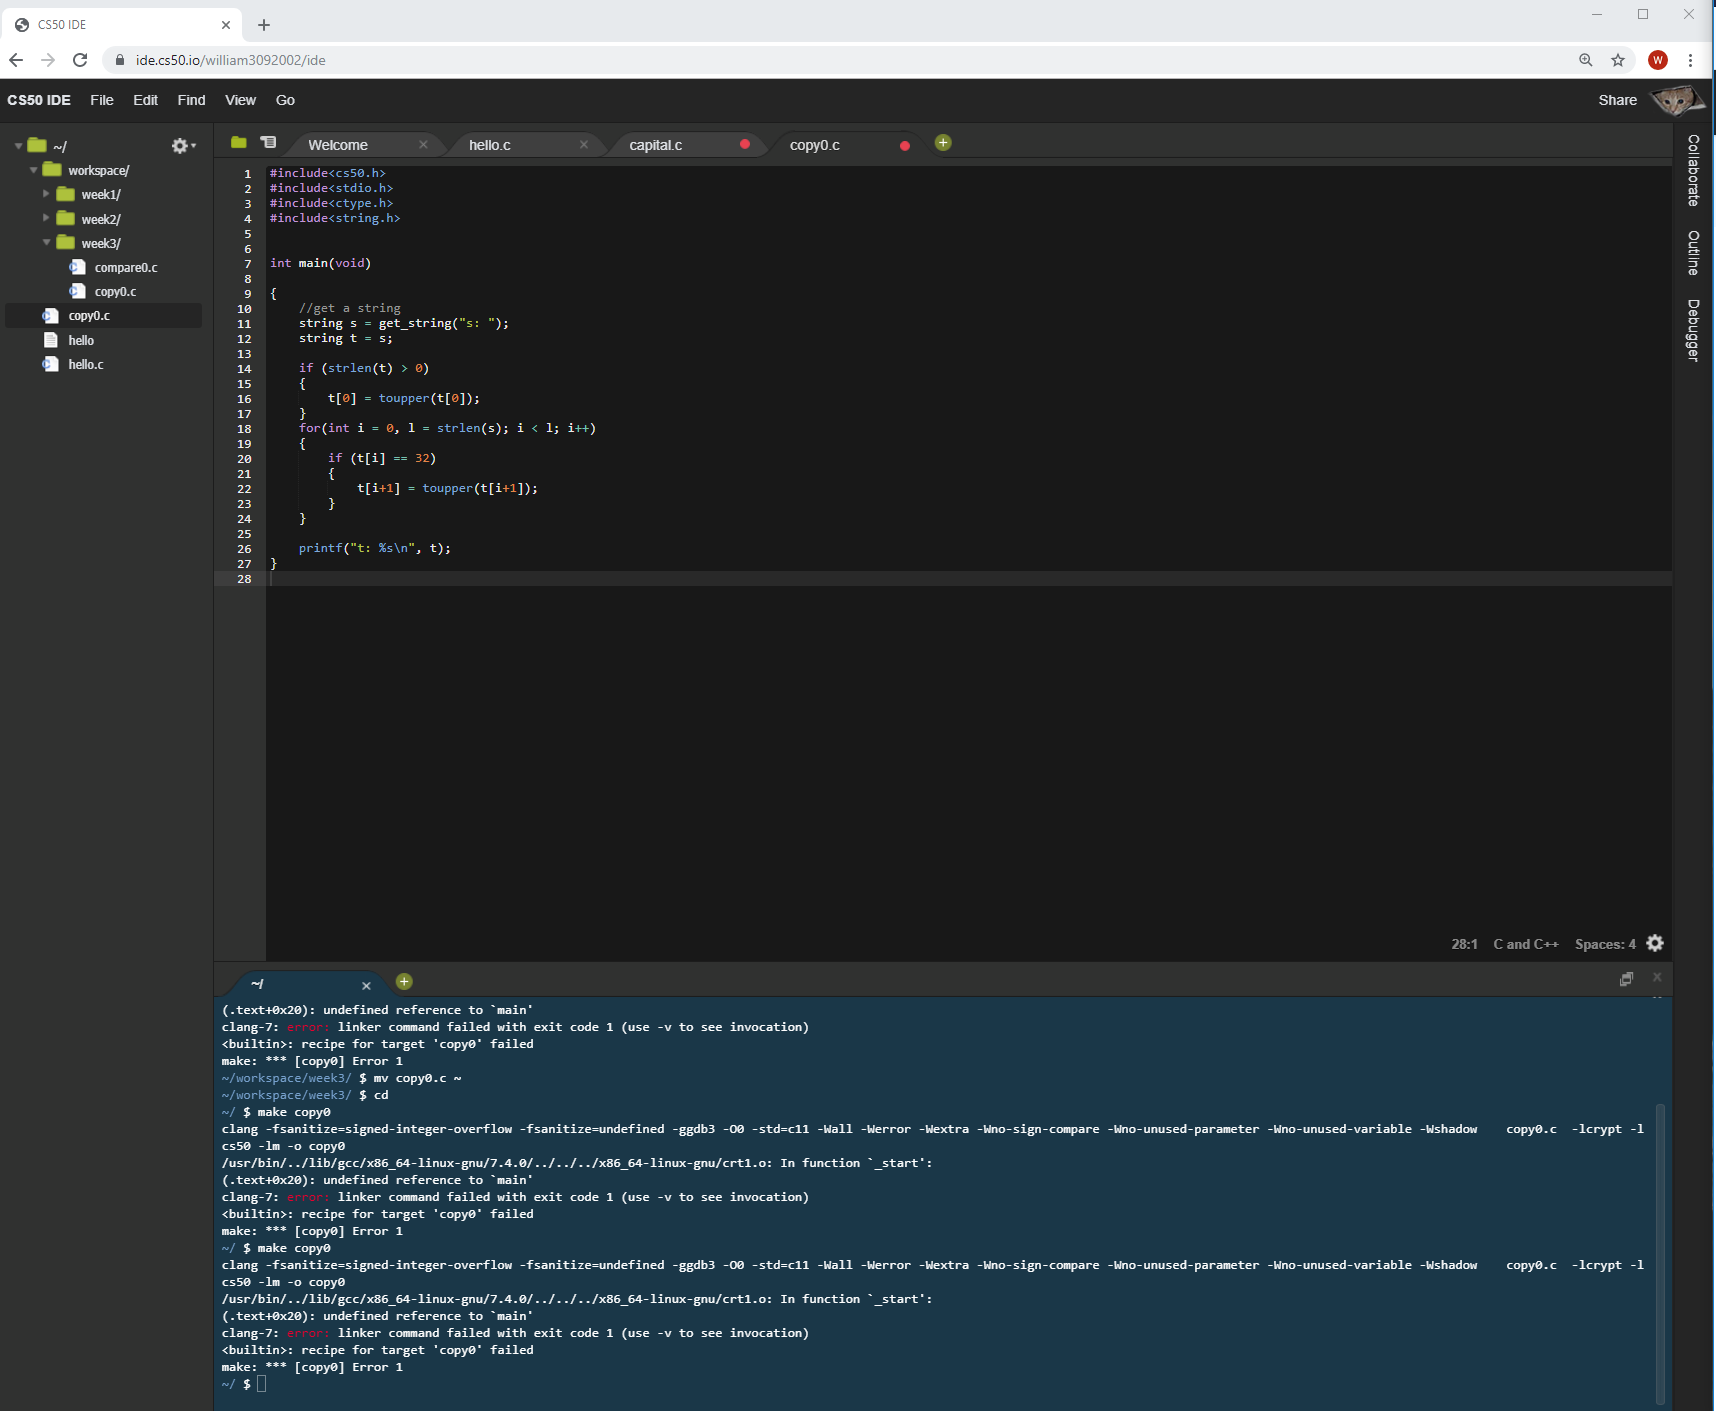Open compare0.c in file tree
Screen dimensions: 1716x1411
tap(126, 267)
